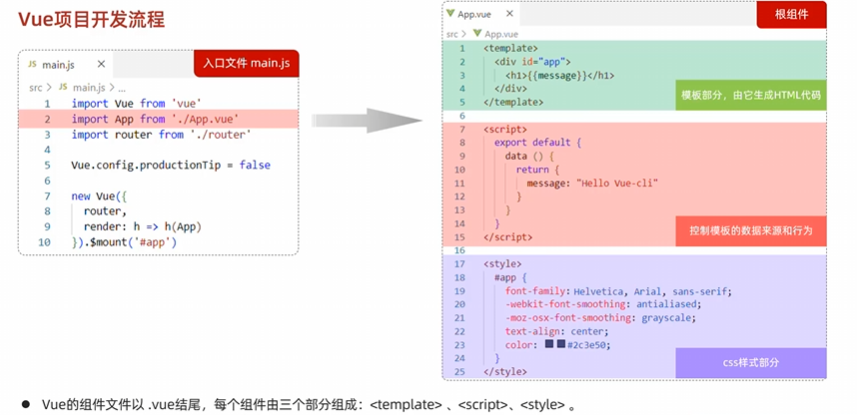The height and width of the screenshot is (415, 857).
Task: Click the './router' string in main.js
Action: (220, 135)
